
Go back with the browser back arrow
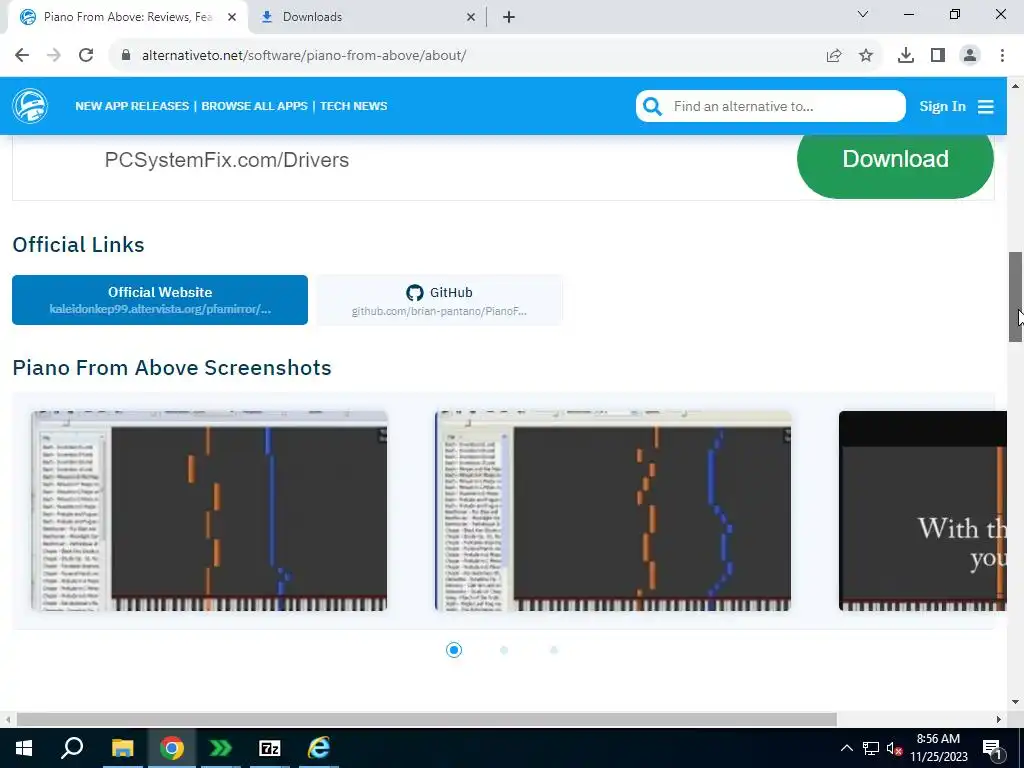[x=22, y=55]
